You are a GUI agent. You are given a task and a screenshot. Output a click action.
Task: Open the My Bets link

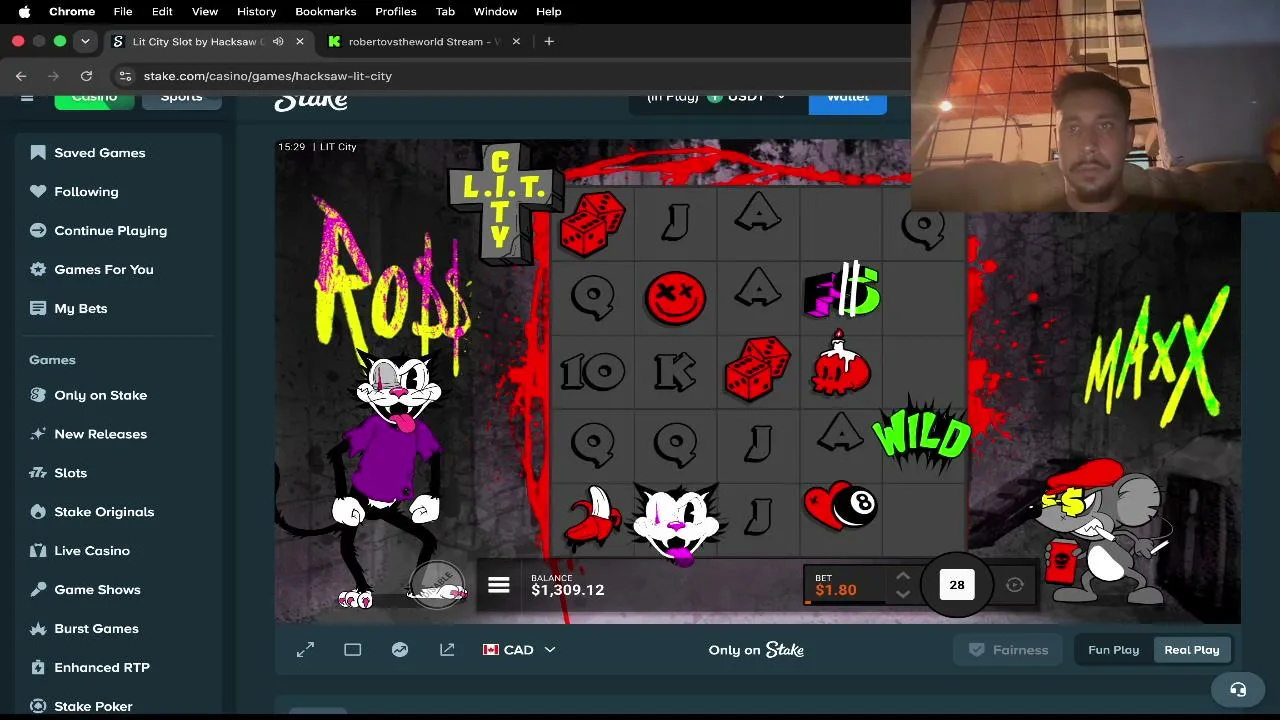tap(81, 309)
